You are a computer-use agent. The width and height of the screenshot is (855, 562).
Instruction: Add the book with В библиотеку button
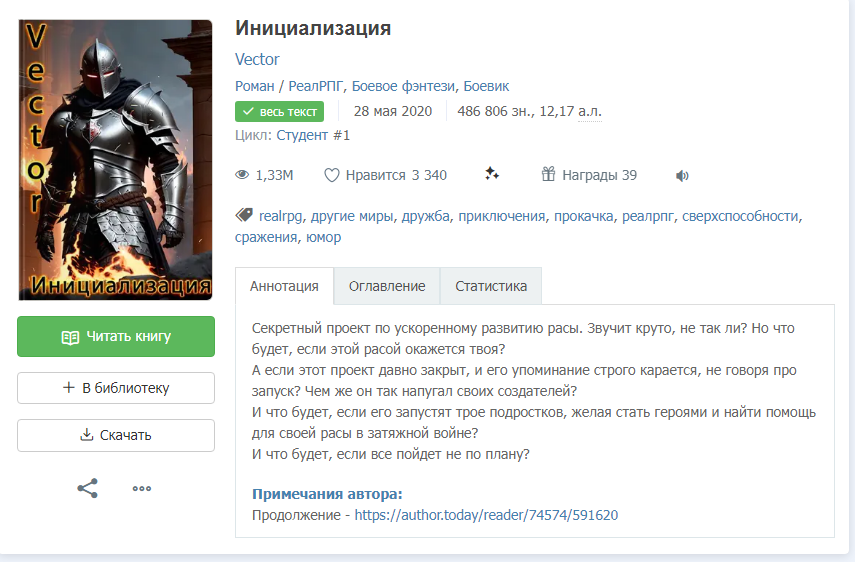click(x=116, y=388)
